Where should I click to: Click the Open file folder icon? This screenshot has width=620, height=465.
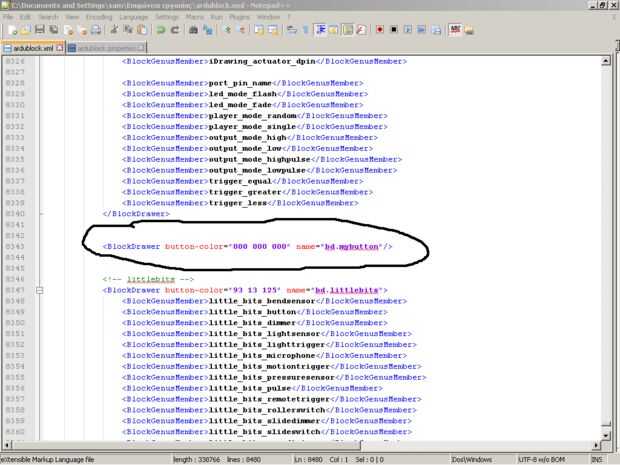click(x=26, y=30)
